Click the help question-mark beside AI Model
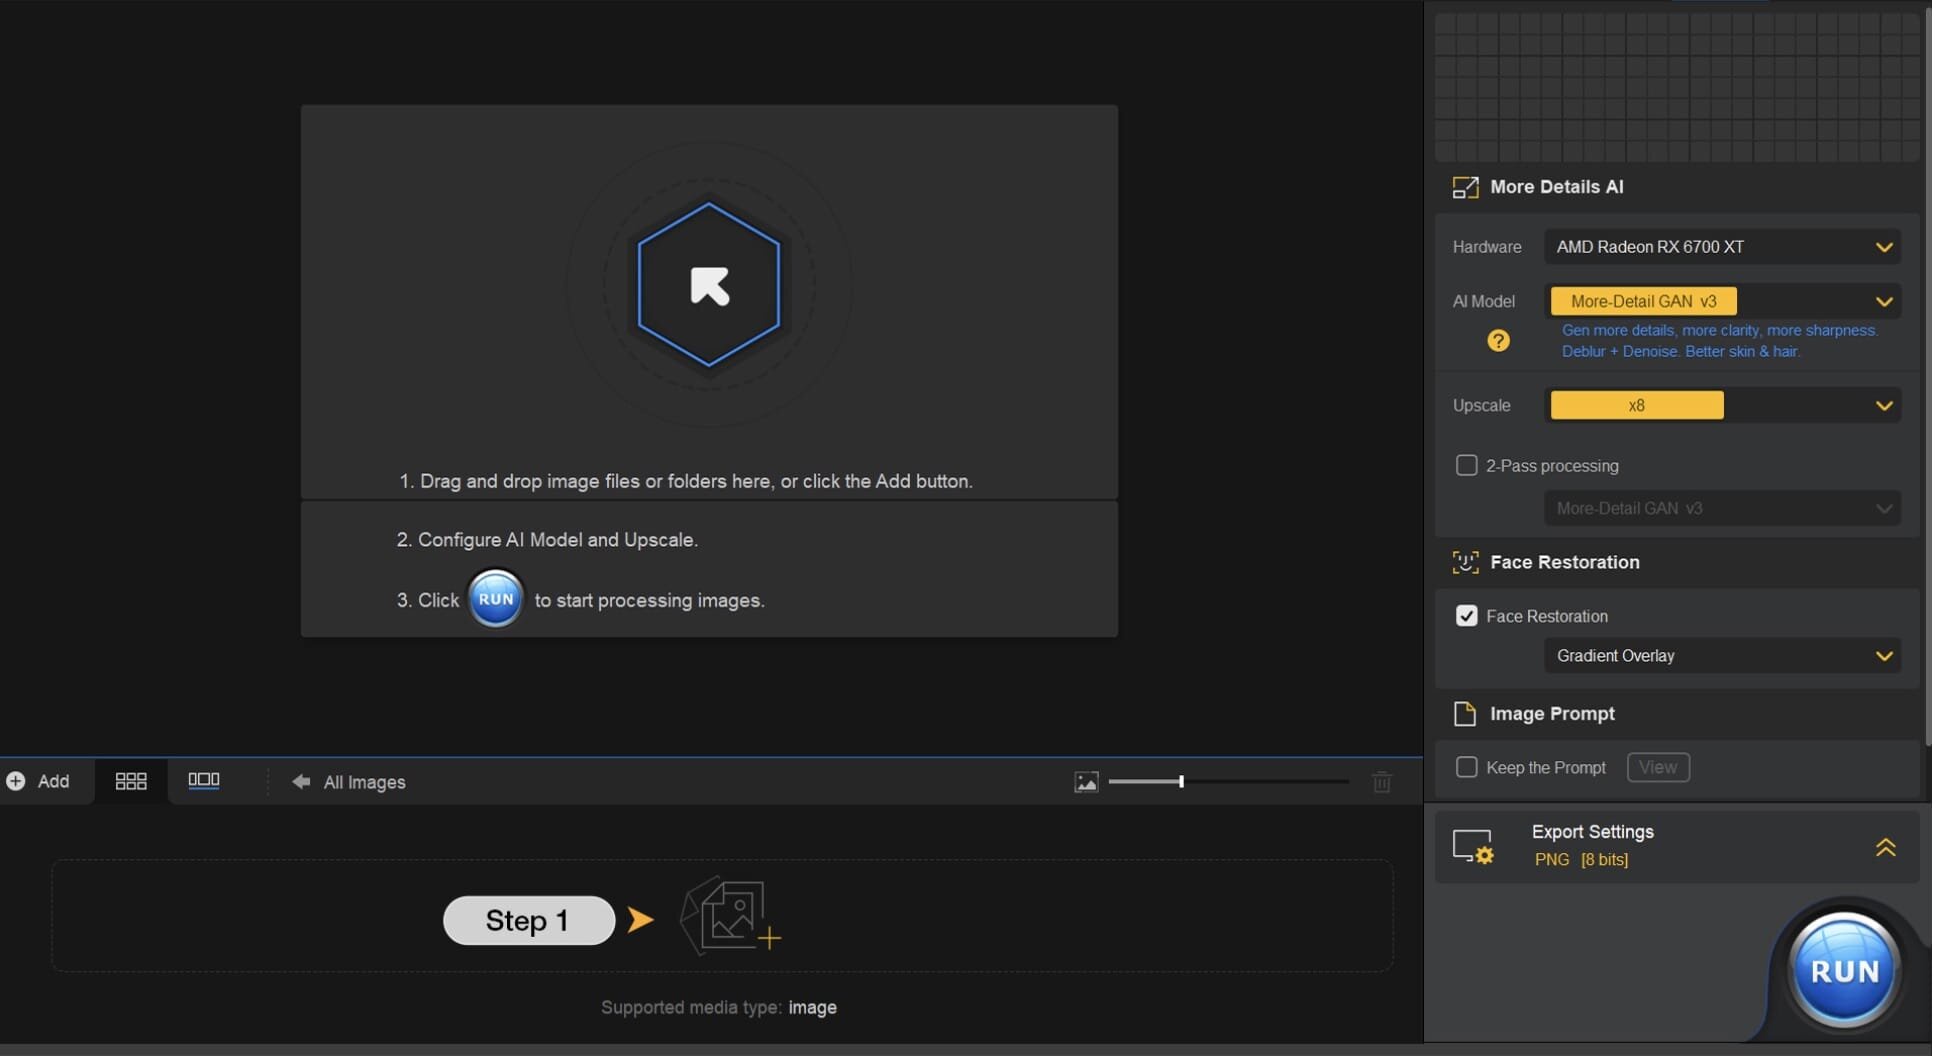Image resolution: width=1936 pixels, height=1058 pixels. tap(1498, 340)
